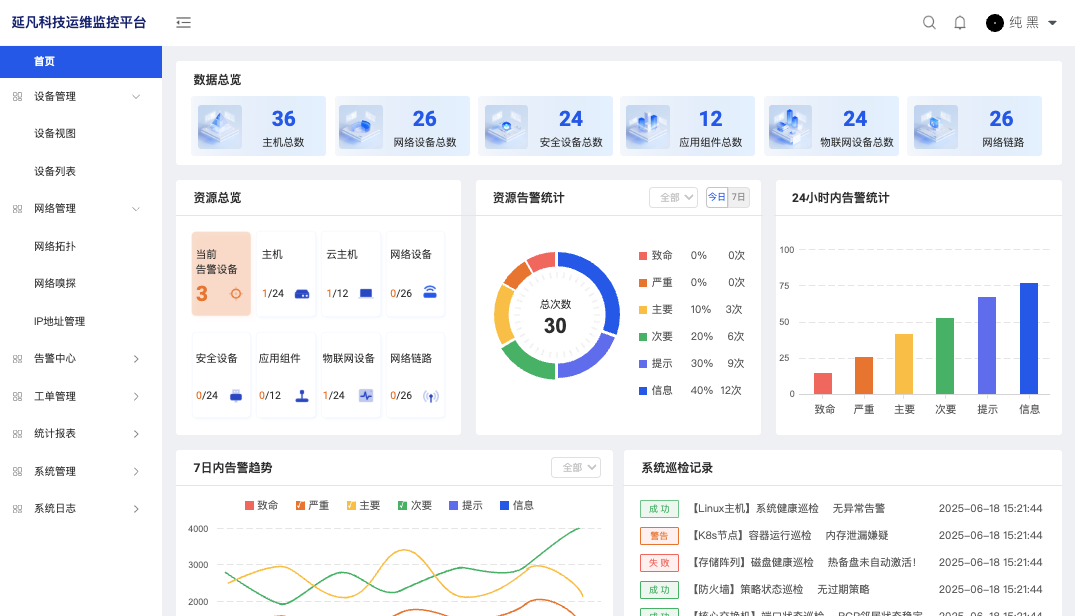Click 提示 bar in 24小时内告警统计 chart
Viewport: 1075px width, 616px height.
pyautogui.click(x=987, y=345)
